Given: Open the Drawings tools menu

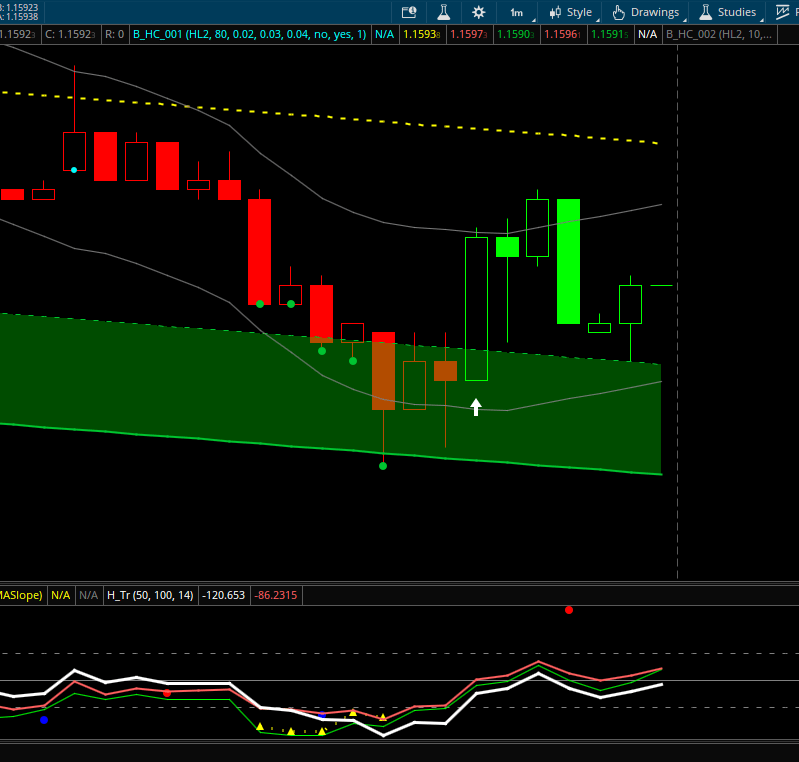Looking at the screenshot, I should (647, 12).
